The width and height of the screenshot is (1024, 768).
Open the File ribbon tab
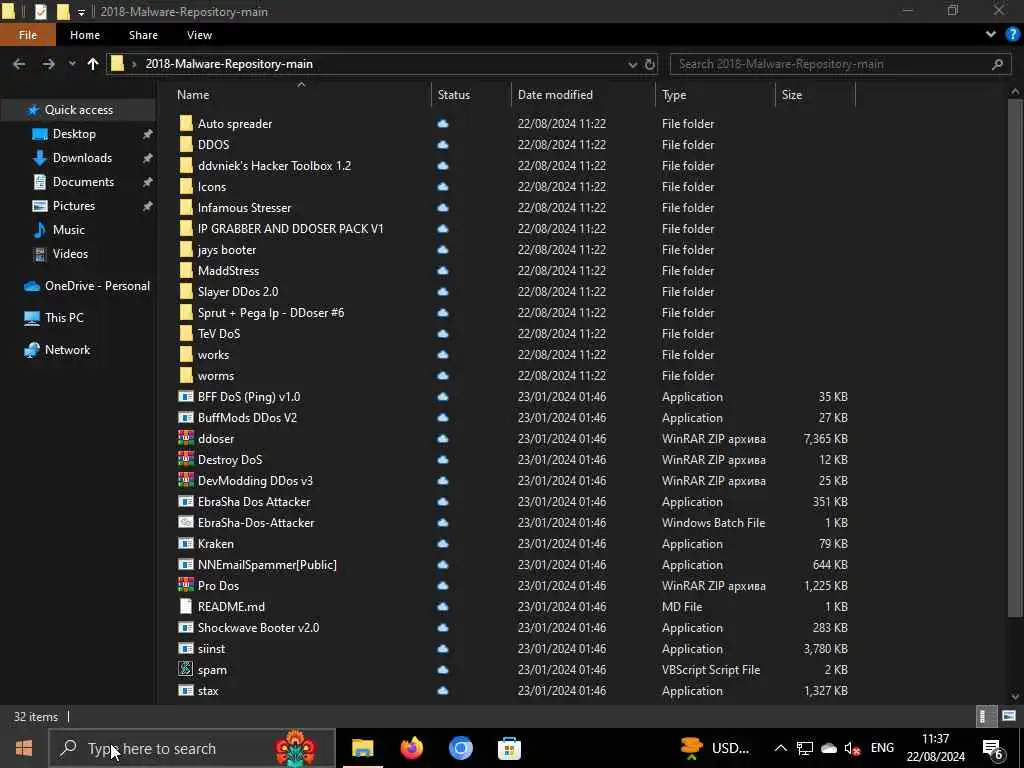(27, 35)
